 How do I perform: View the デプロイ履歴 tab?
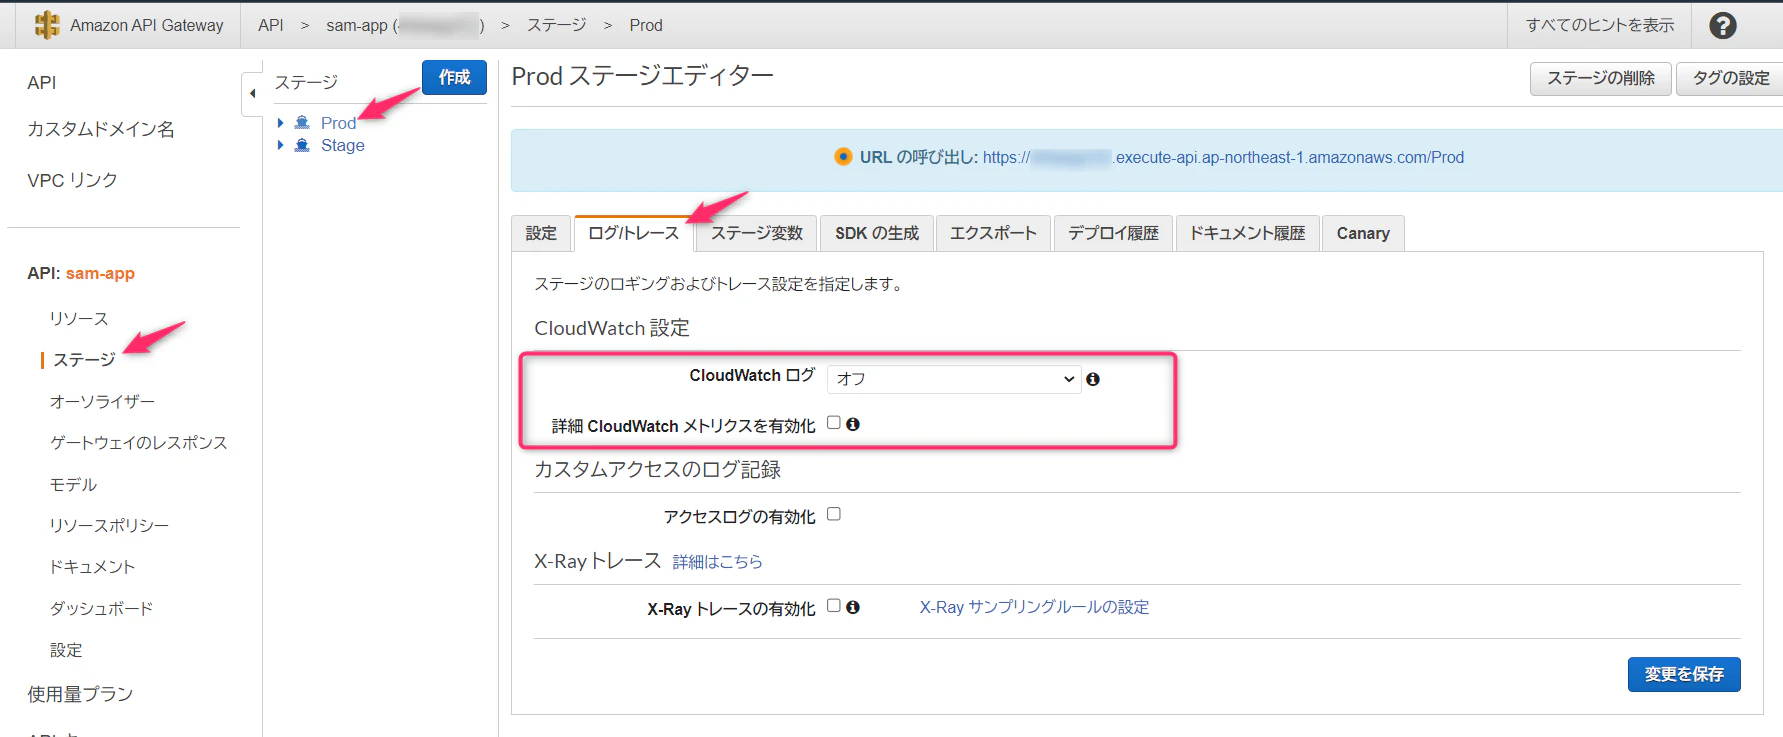point(1113,233)
